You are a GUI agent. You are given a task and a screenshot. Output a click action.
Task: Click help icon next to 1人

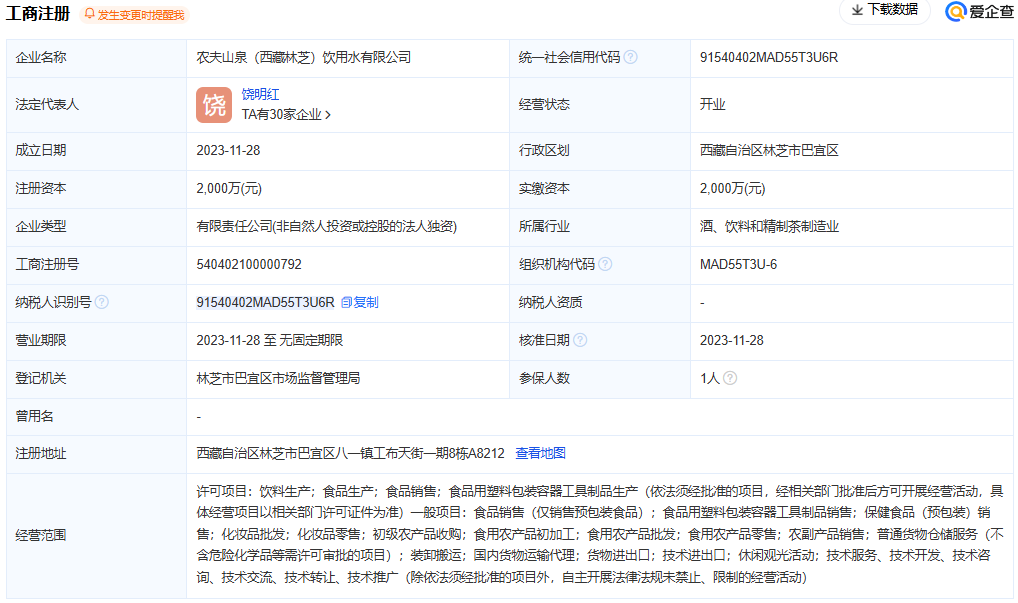coord(730,378)
